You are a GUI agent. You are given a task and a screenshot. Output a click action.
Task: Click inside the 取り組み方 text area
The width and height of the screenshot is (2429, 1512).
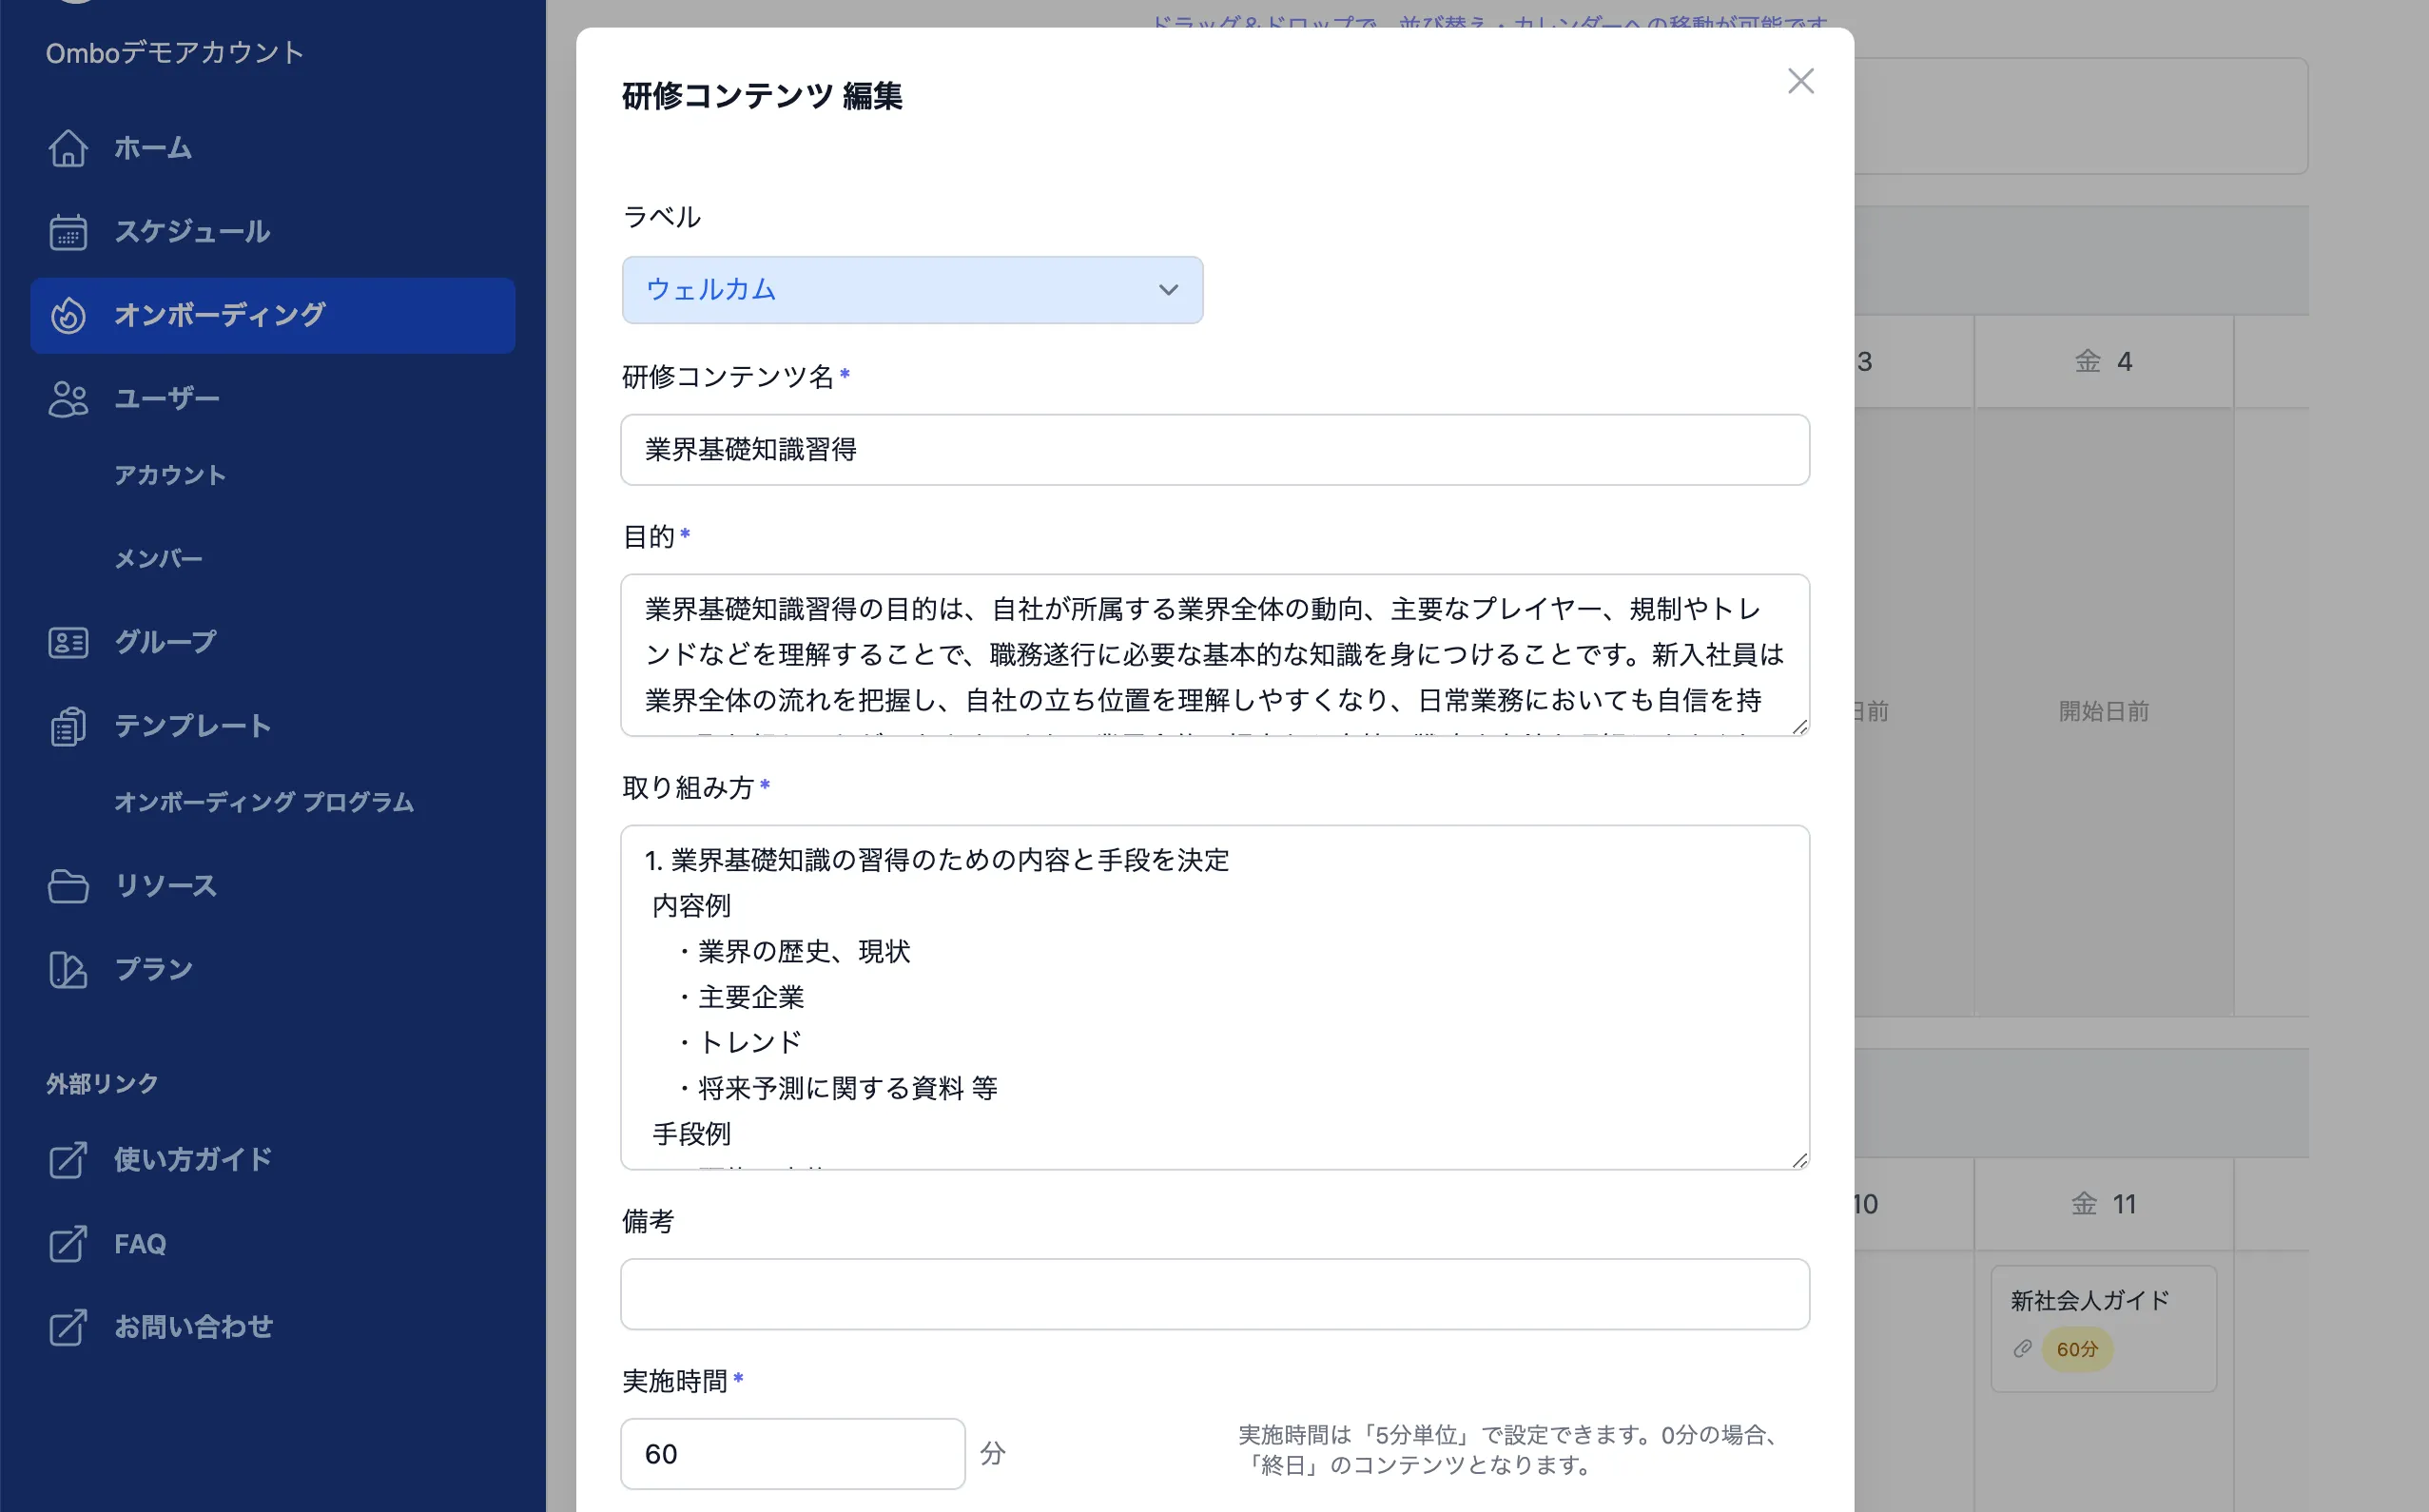click(x=1215, y=997)
